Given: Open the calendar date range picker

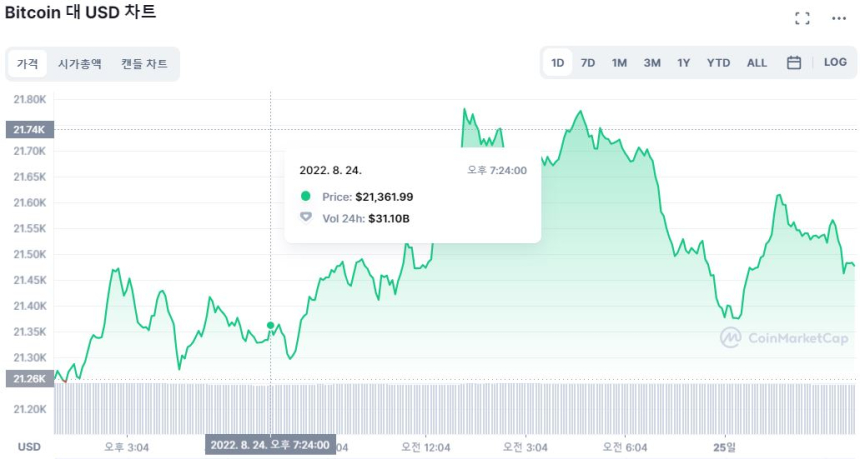Looking at the screenshot, I should click(794, 63).
